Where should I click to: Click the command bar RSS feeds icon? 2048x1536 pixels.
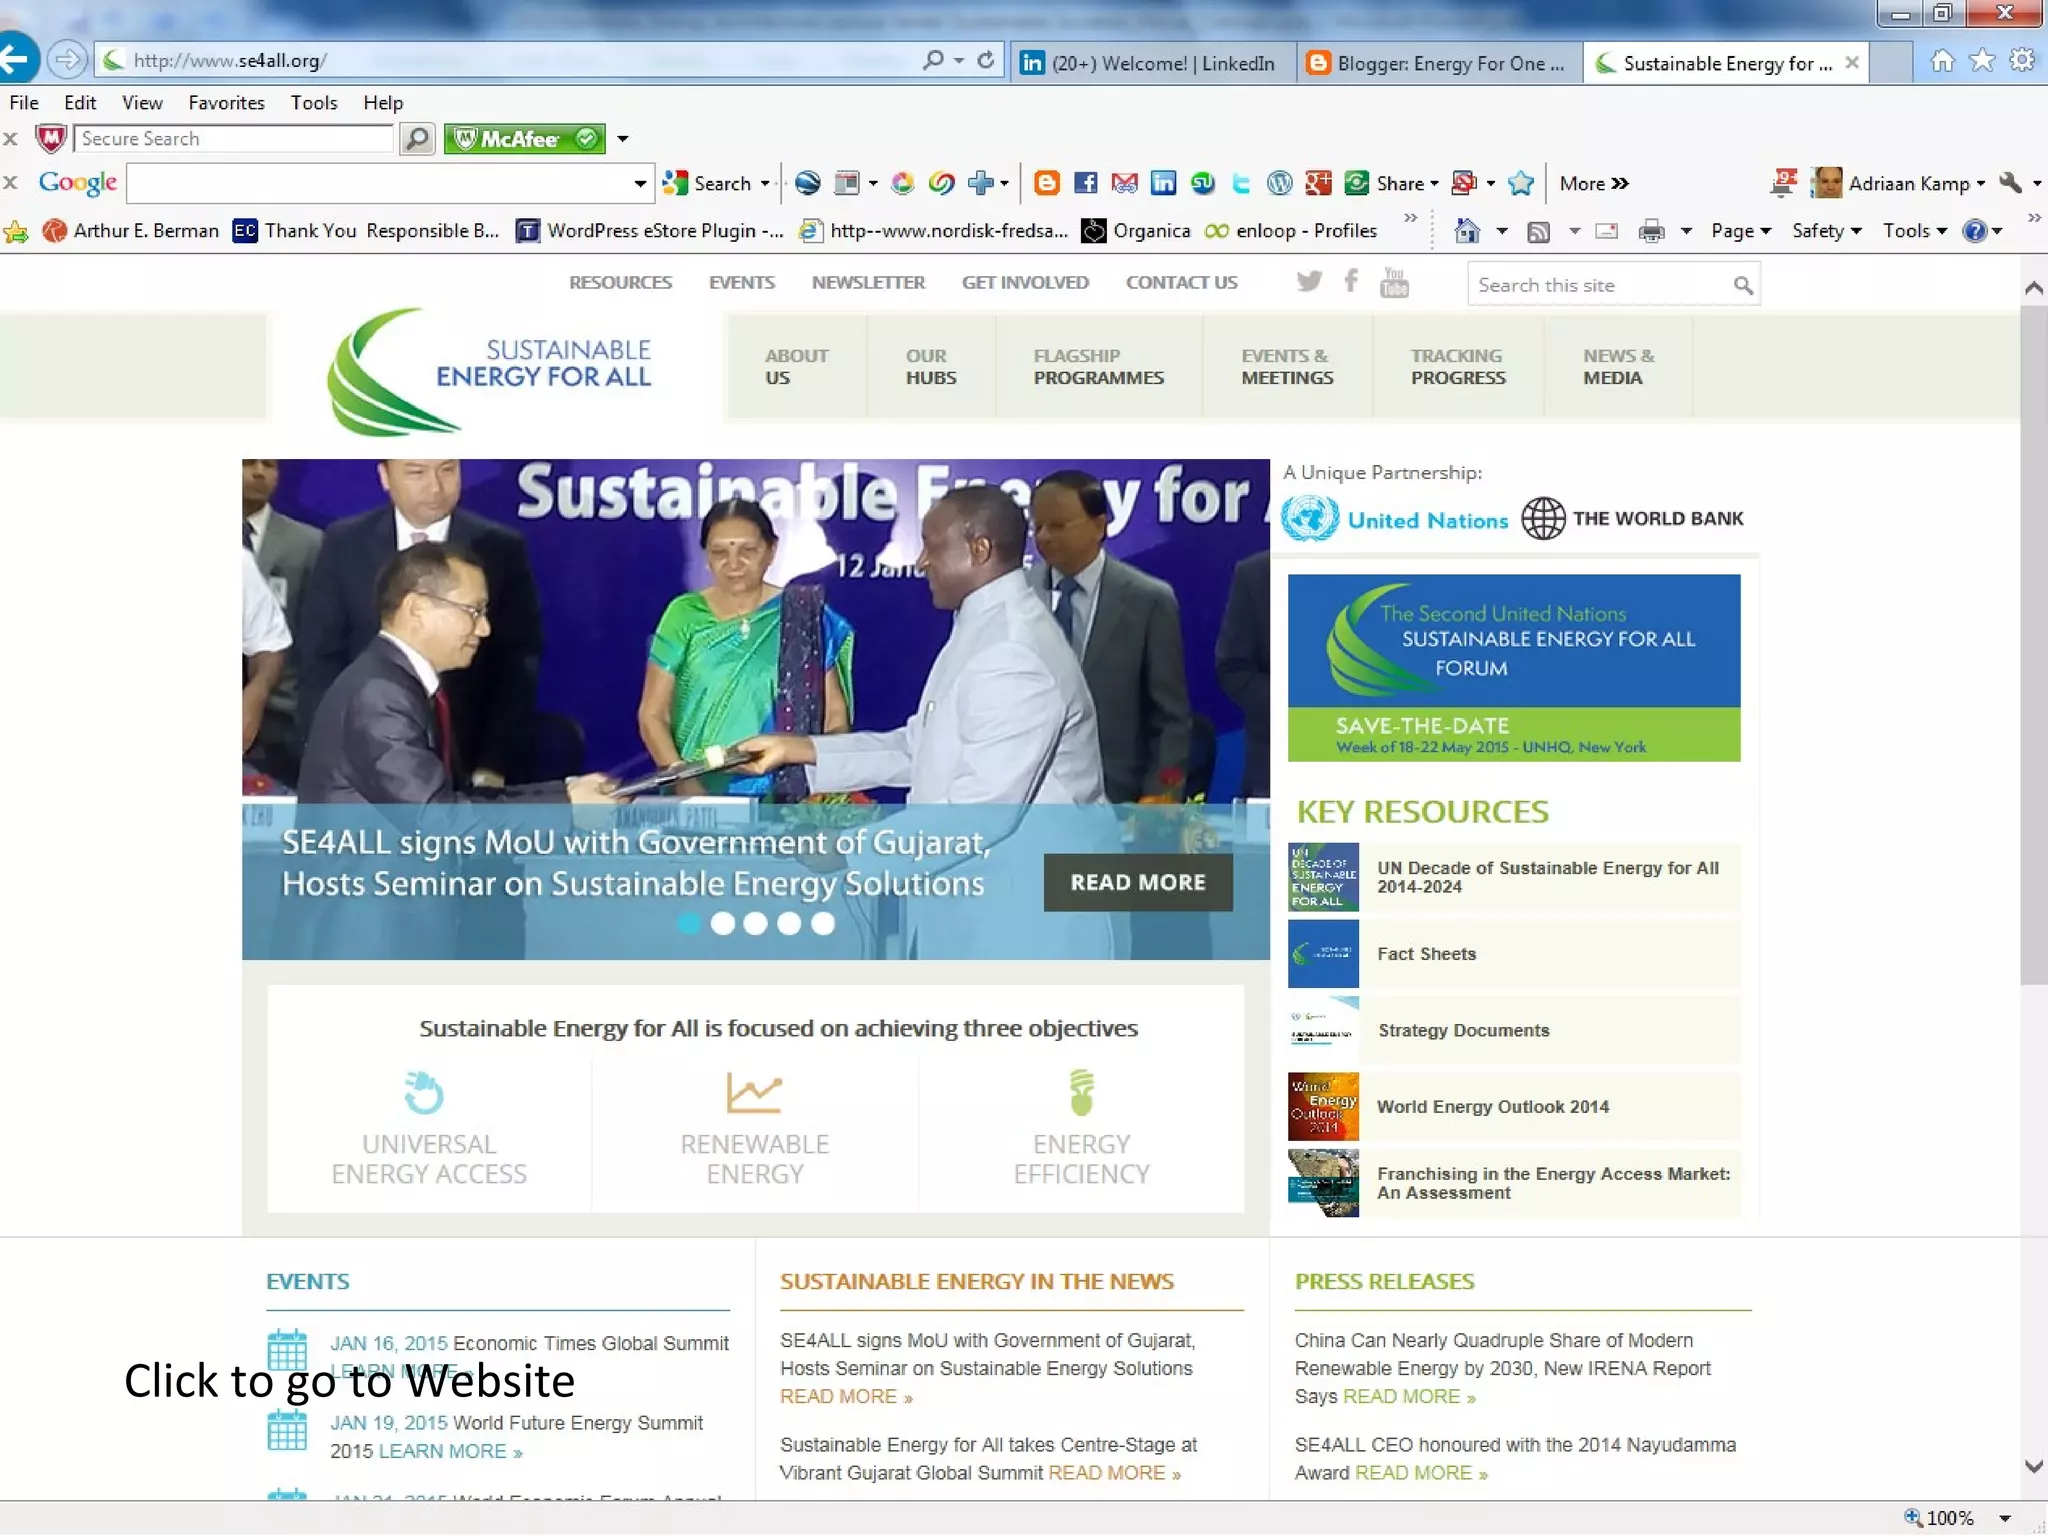1538,232
